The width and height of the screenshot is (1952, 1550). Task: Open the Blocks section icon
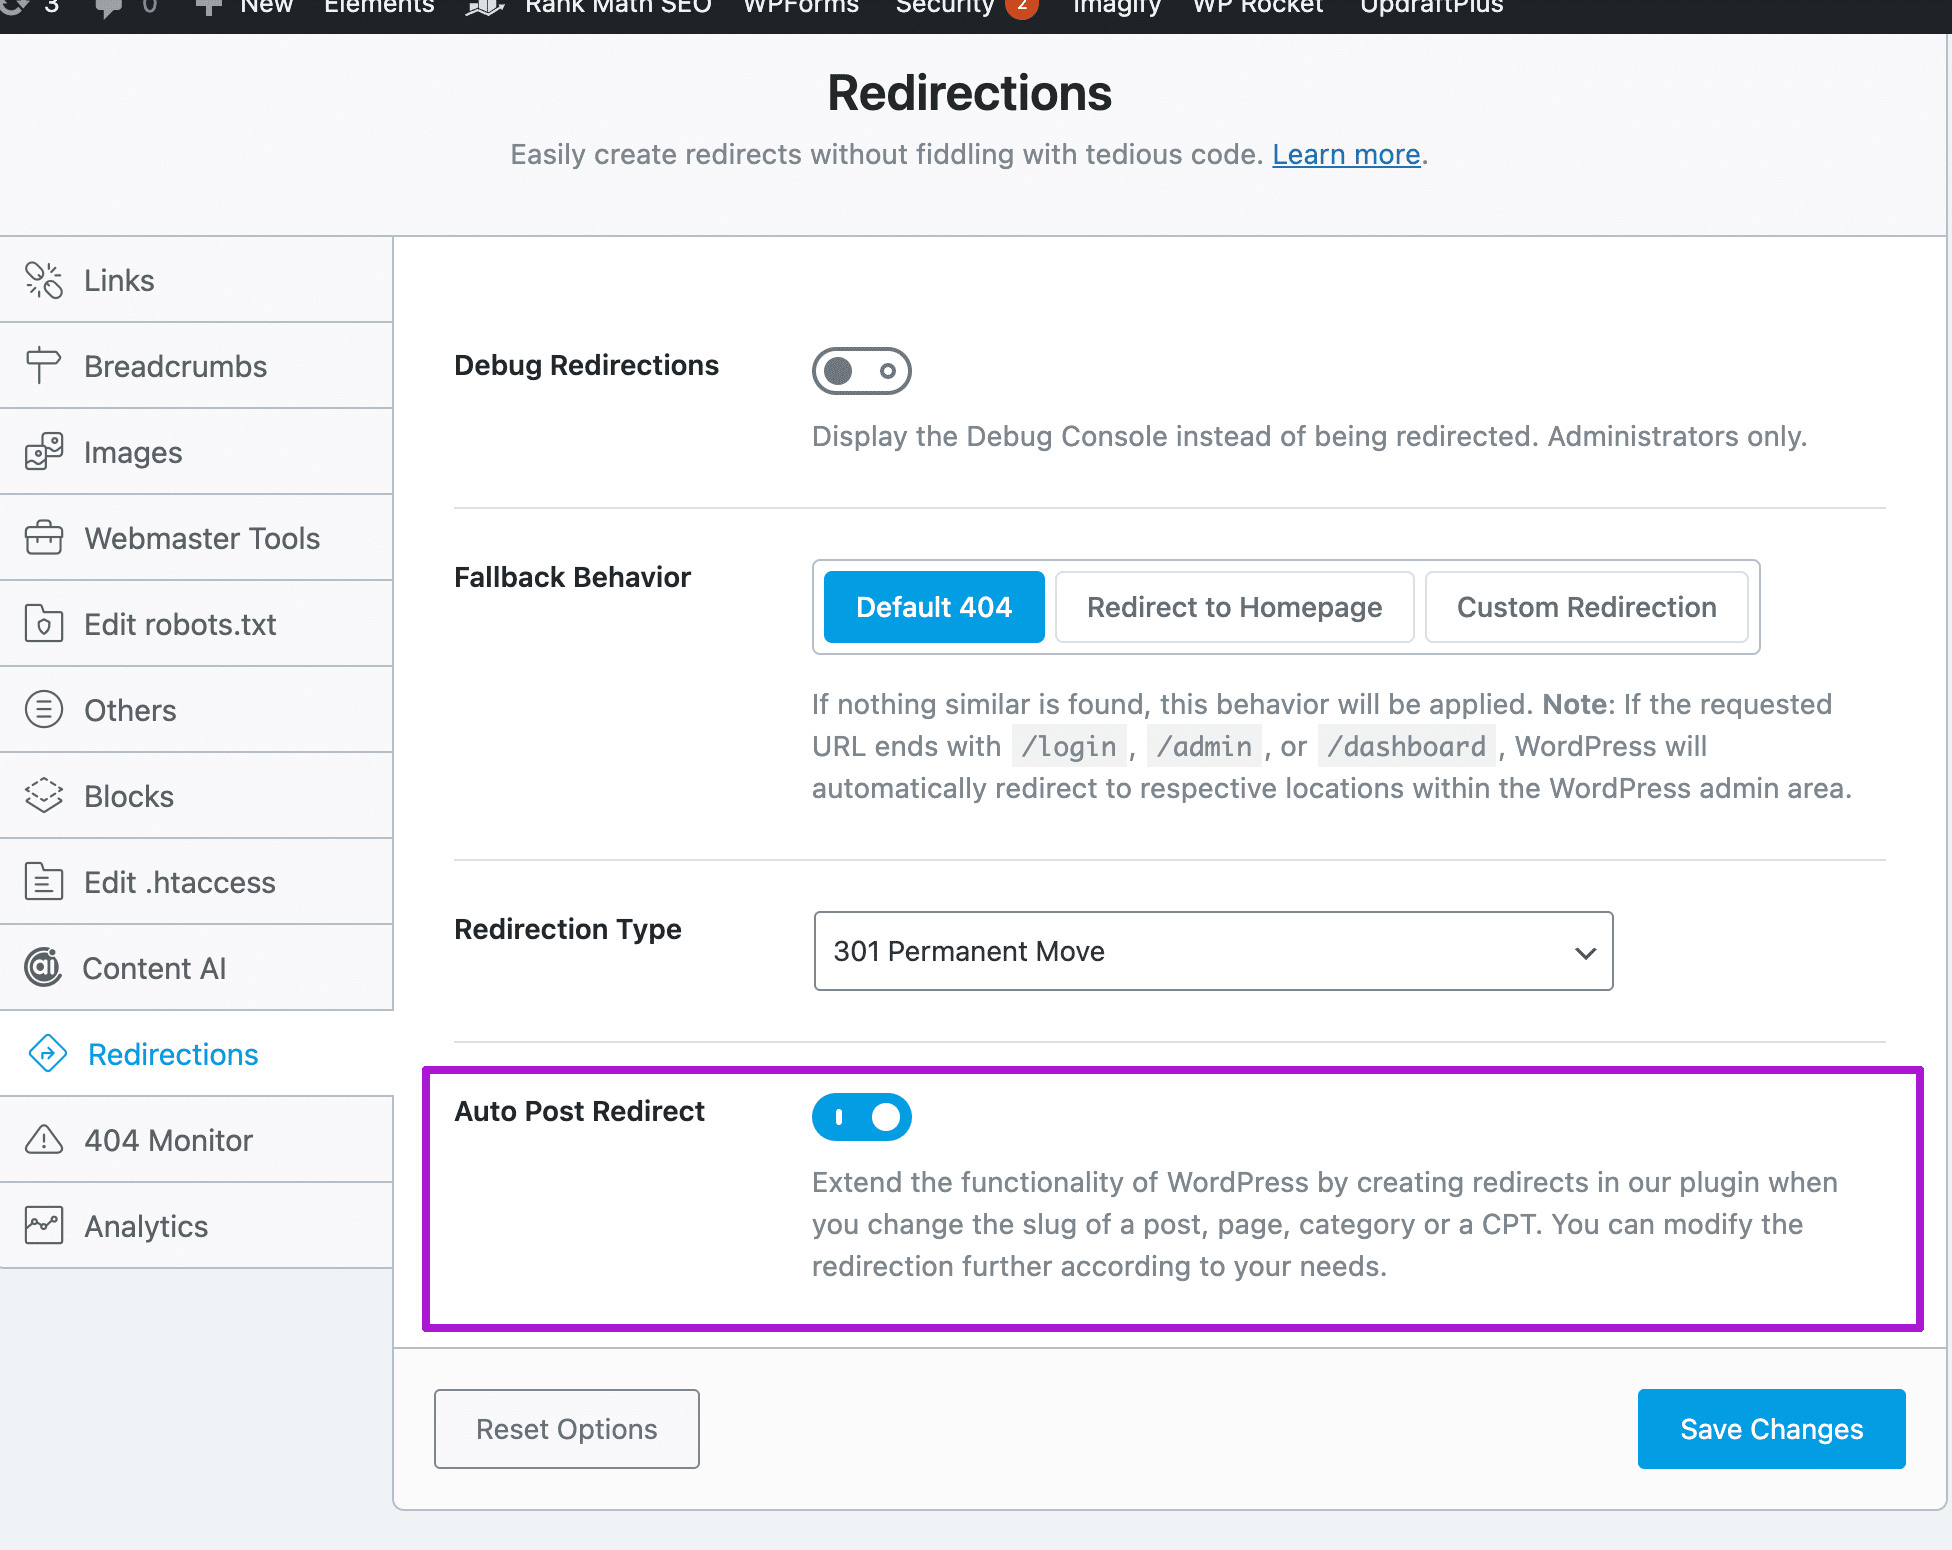tap(44, 795)
